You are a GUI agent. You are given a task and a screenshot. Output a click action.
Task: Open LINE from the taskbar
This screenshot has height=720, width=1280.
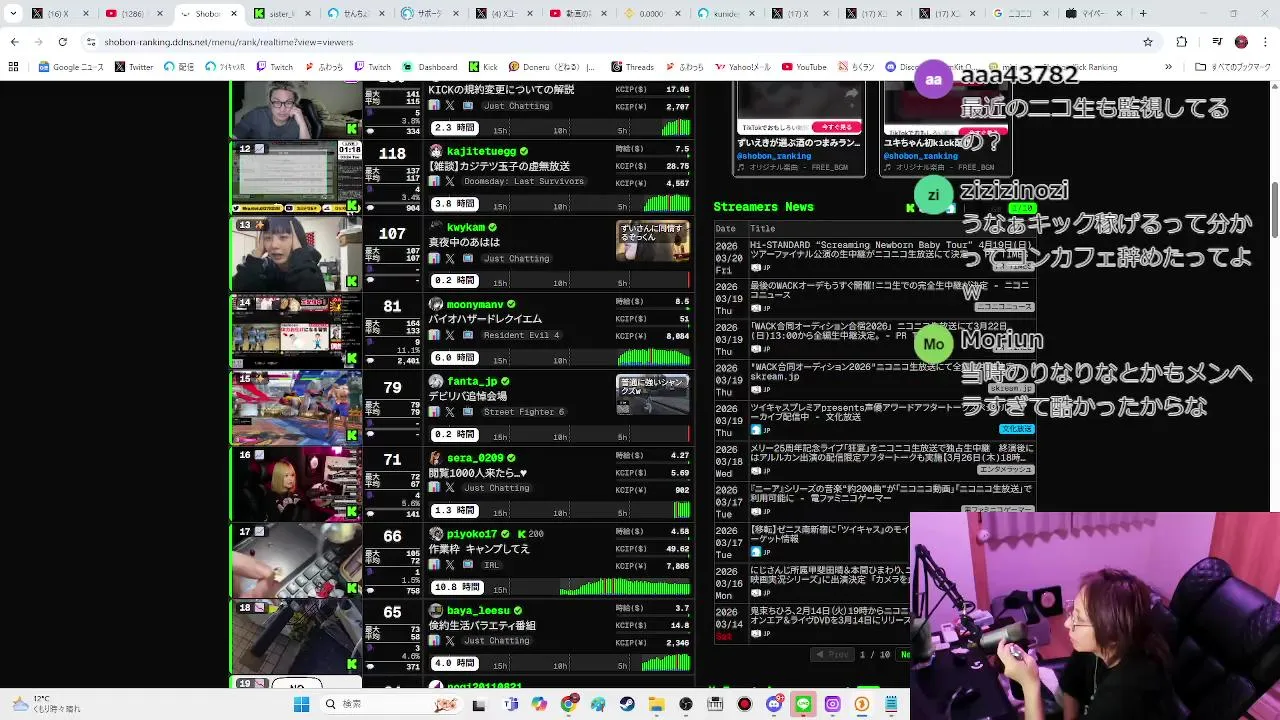(803, 704)
